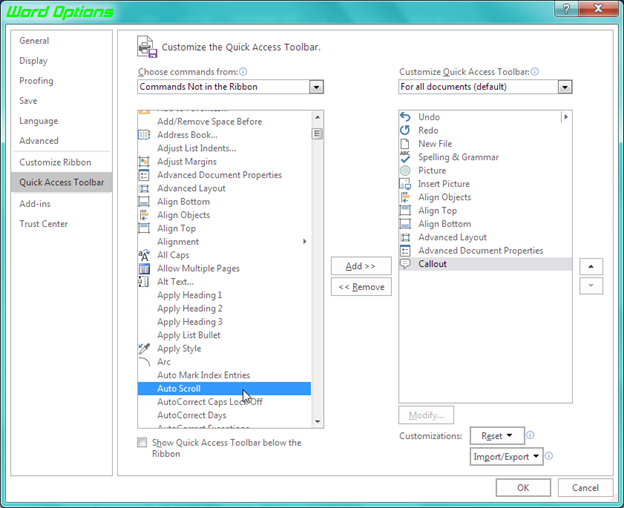
Task: Click the commands list scroll up arrow
Action: click(317, 118)
